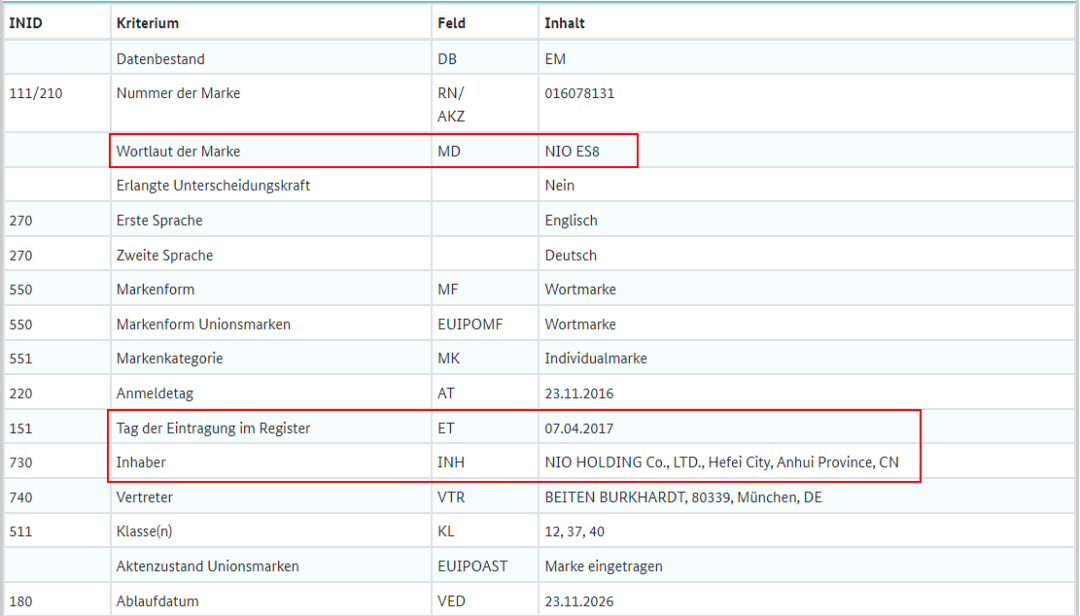Select trademark number 016078131

[579, 93]
